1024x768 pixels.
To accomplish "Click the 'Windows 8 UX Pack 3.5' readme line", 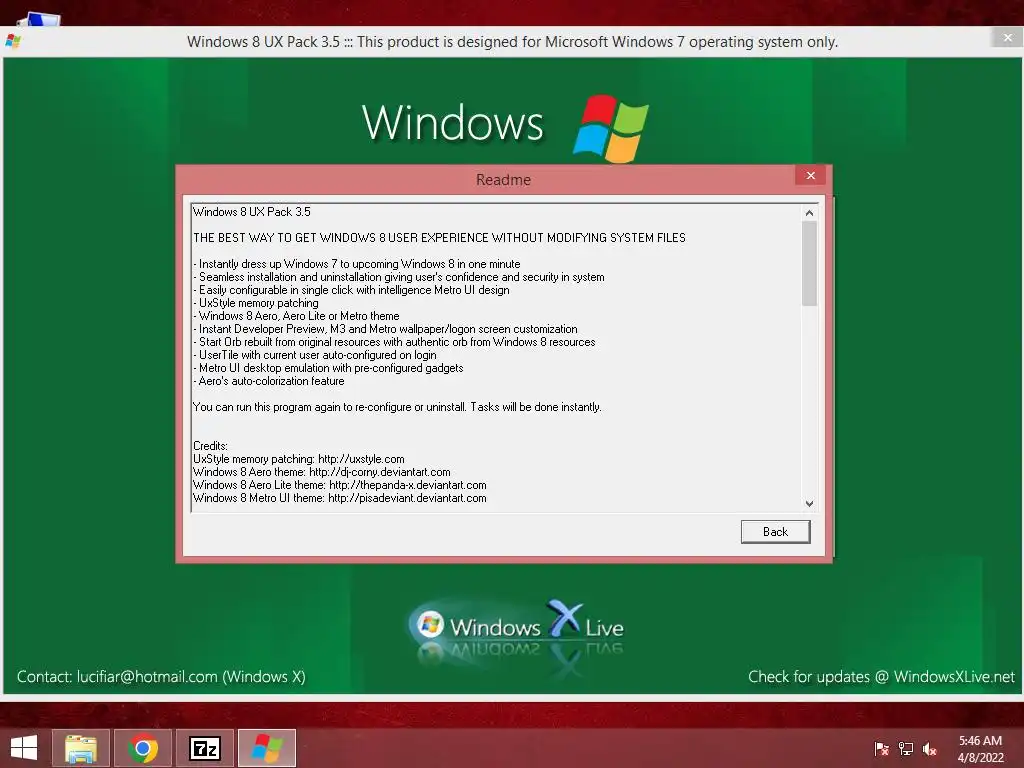I will (x=252, y=212).
